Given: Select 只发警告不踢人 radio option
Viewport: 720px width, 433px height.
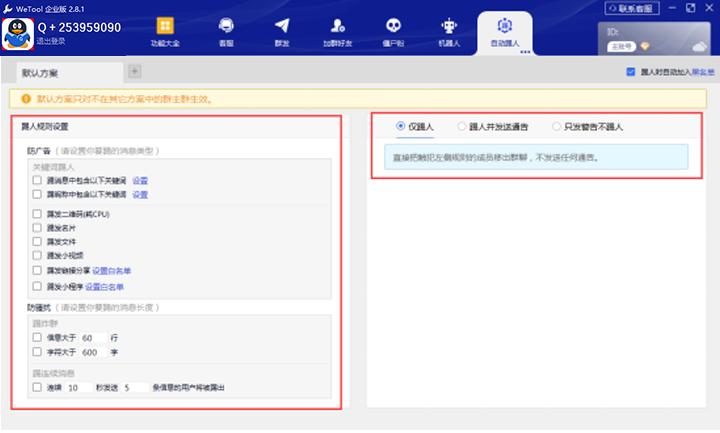Looking at the screenshot, I should (556, 126).
